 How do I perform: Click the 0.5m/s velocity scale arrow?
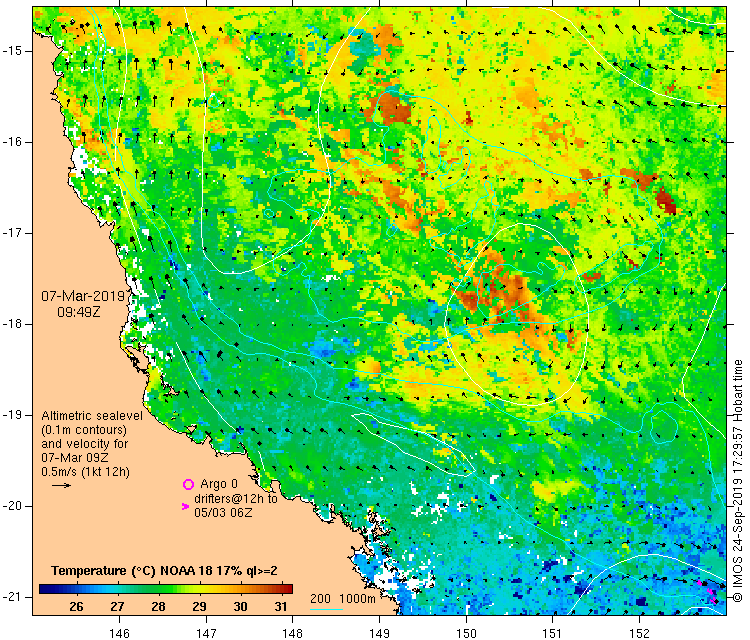61,486
